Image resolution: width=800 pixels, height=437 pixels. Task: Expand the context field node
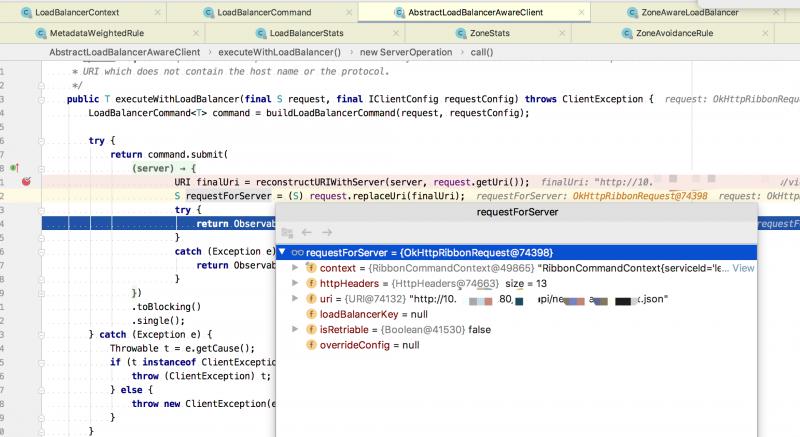[295, 268]
